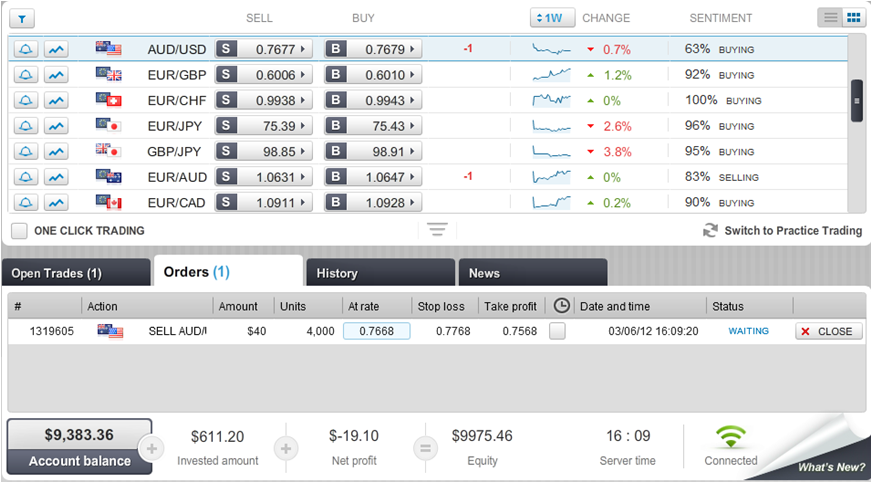Click the At rate field showing 0.7668
This screenshot has width=871, height=483.
(376, 331)
